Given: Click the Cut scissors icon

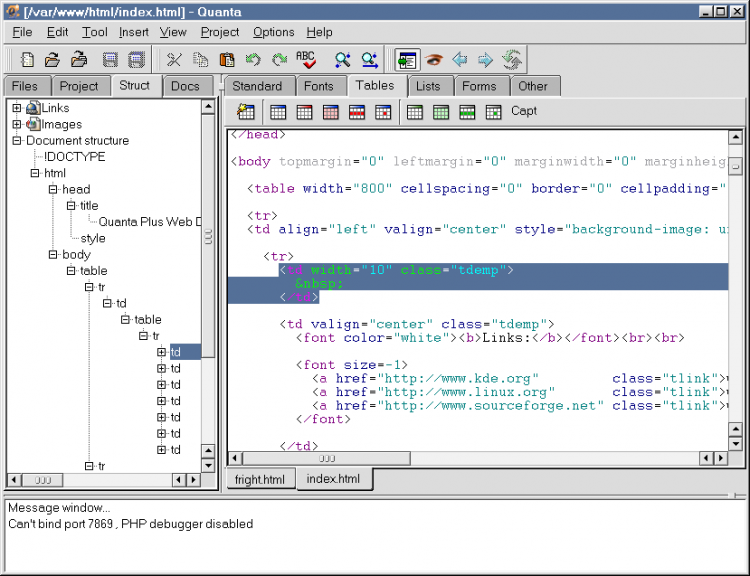Looking at the screenshot, I should [x=174, y=60].
